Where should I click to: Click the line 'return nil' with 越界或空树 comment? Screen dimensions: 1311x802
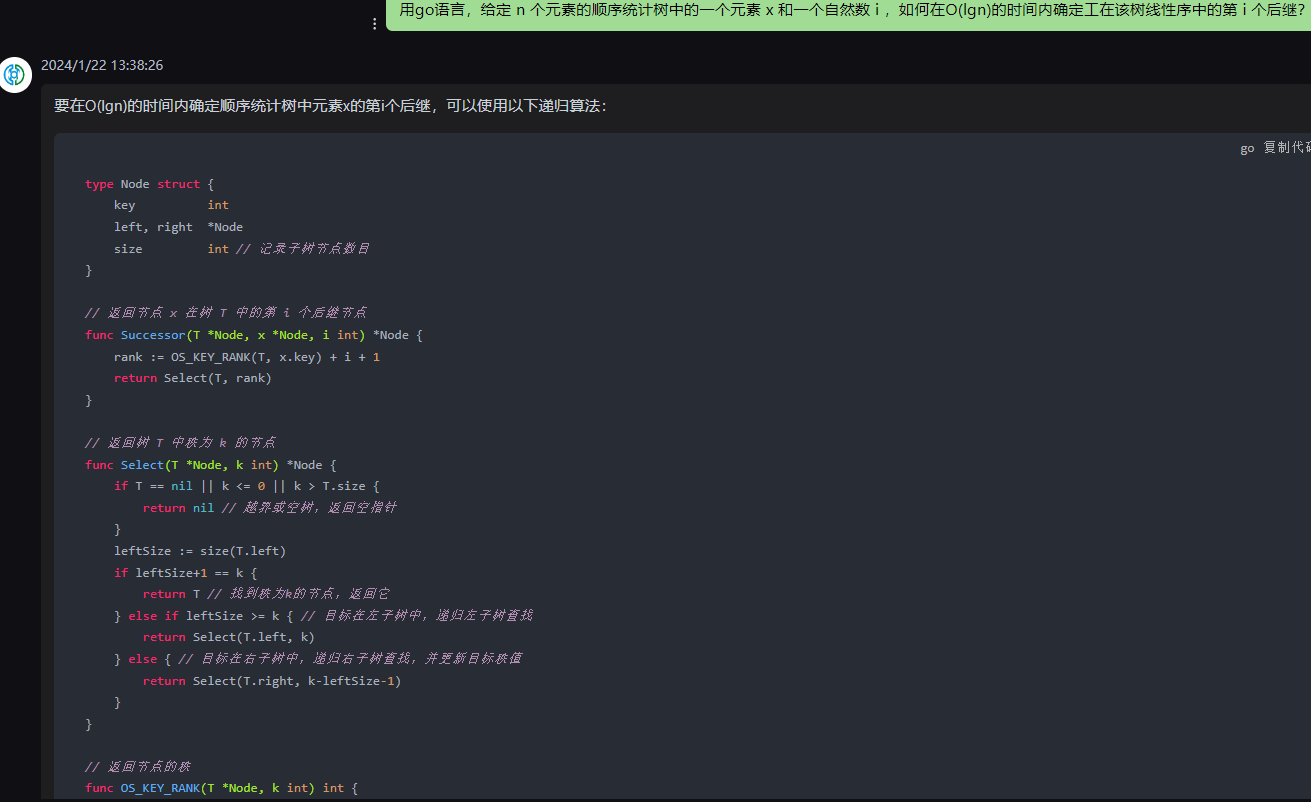[270, 508]
